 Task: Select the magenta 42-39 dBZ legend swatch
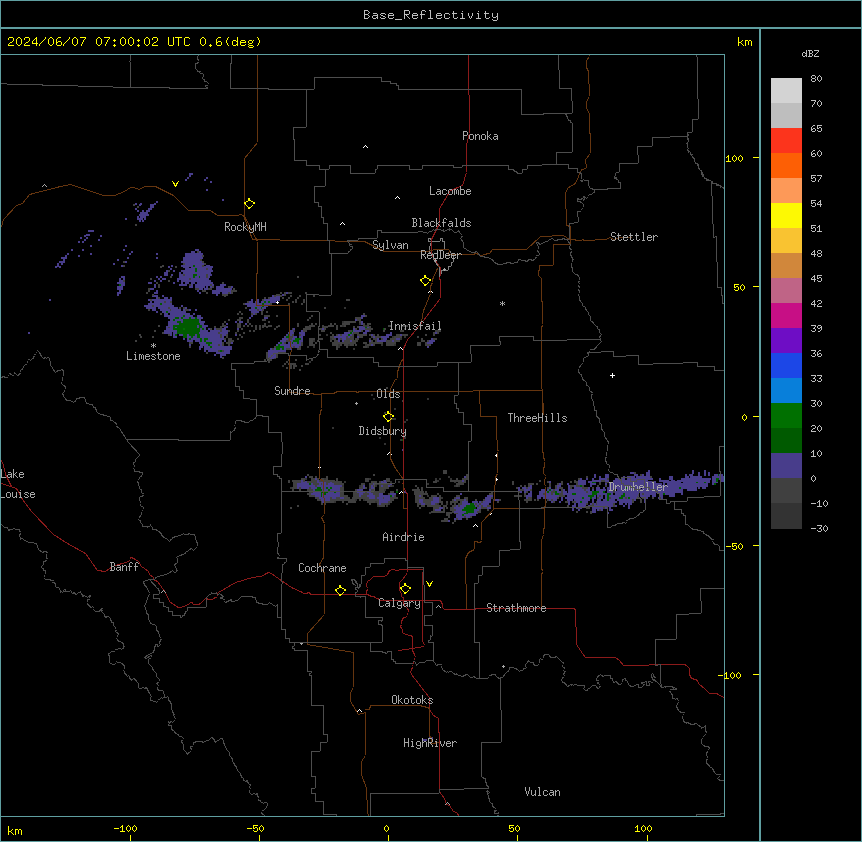pos(786,315)
